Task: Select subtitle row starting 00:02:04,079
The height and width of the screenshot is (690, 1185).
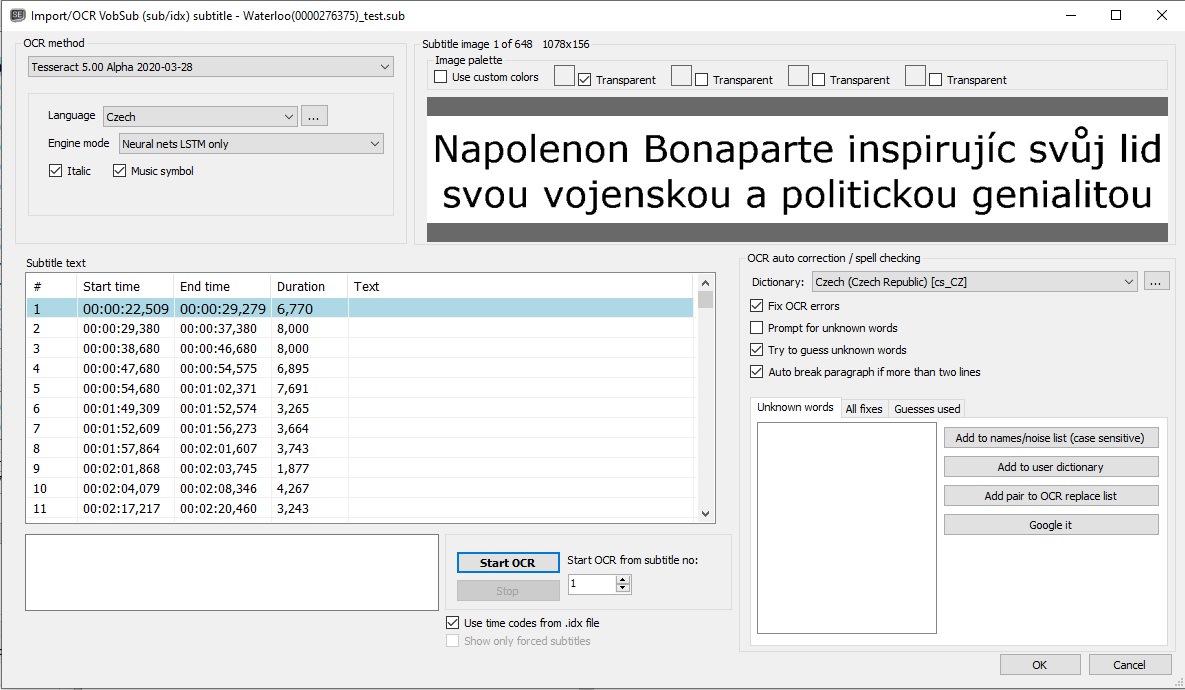Action: (360, 488)
